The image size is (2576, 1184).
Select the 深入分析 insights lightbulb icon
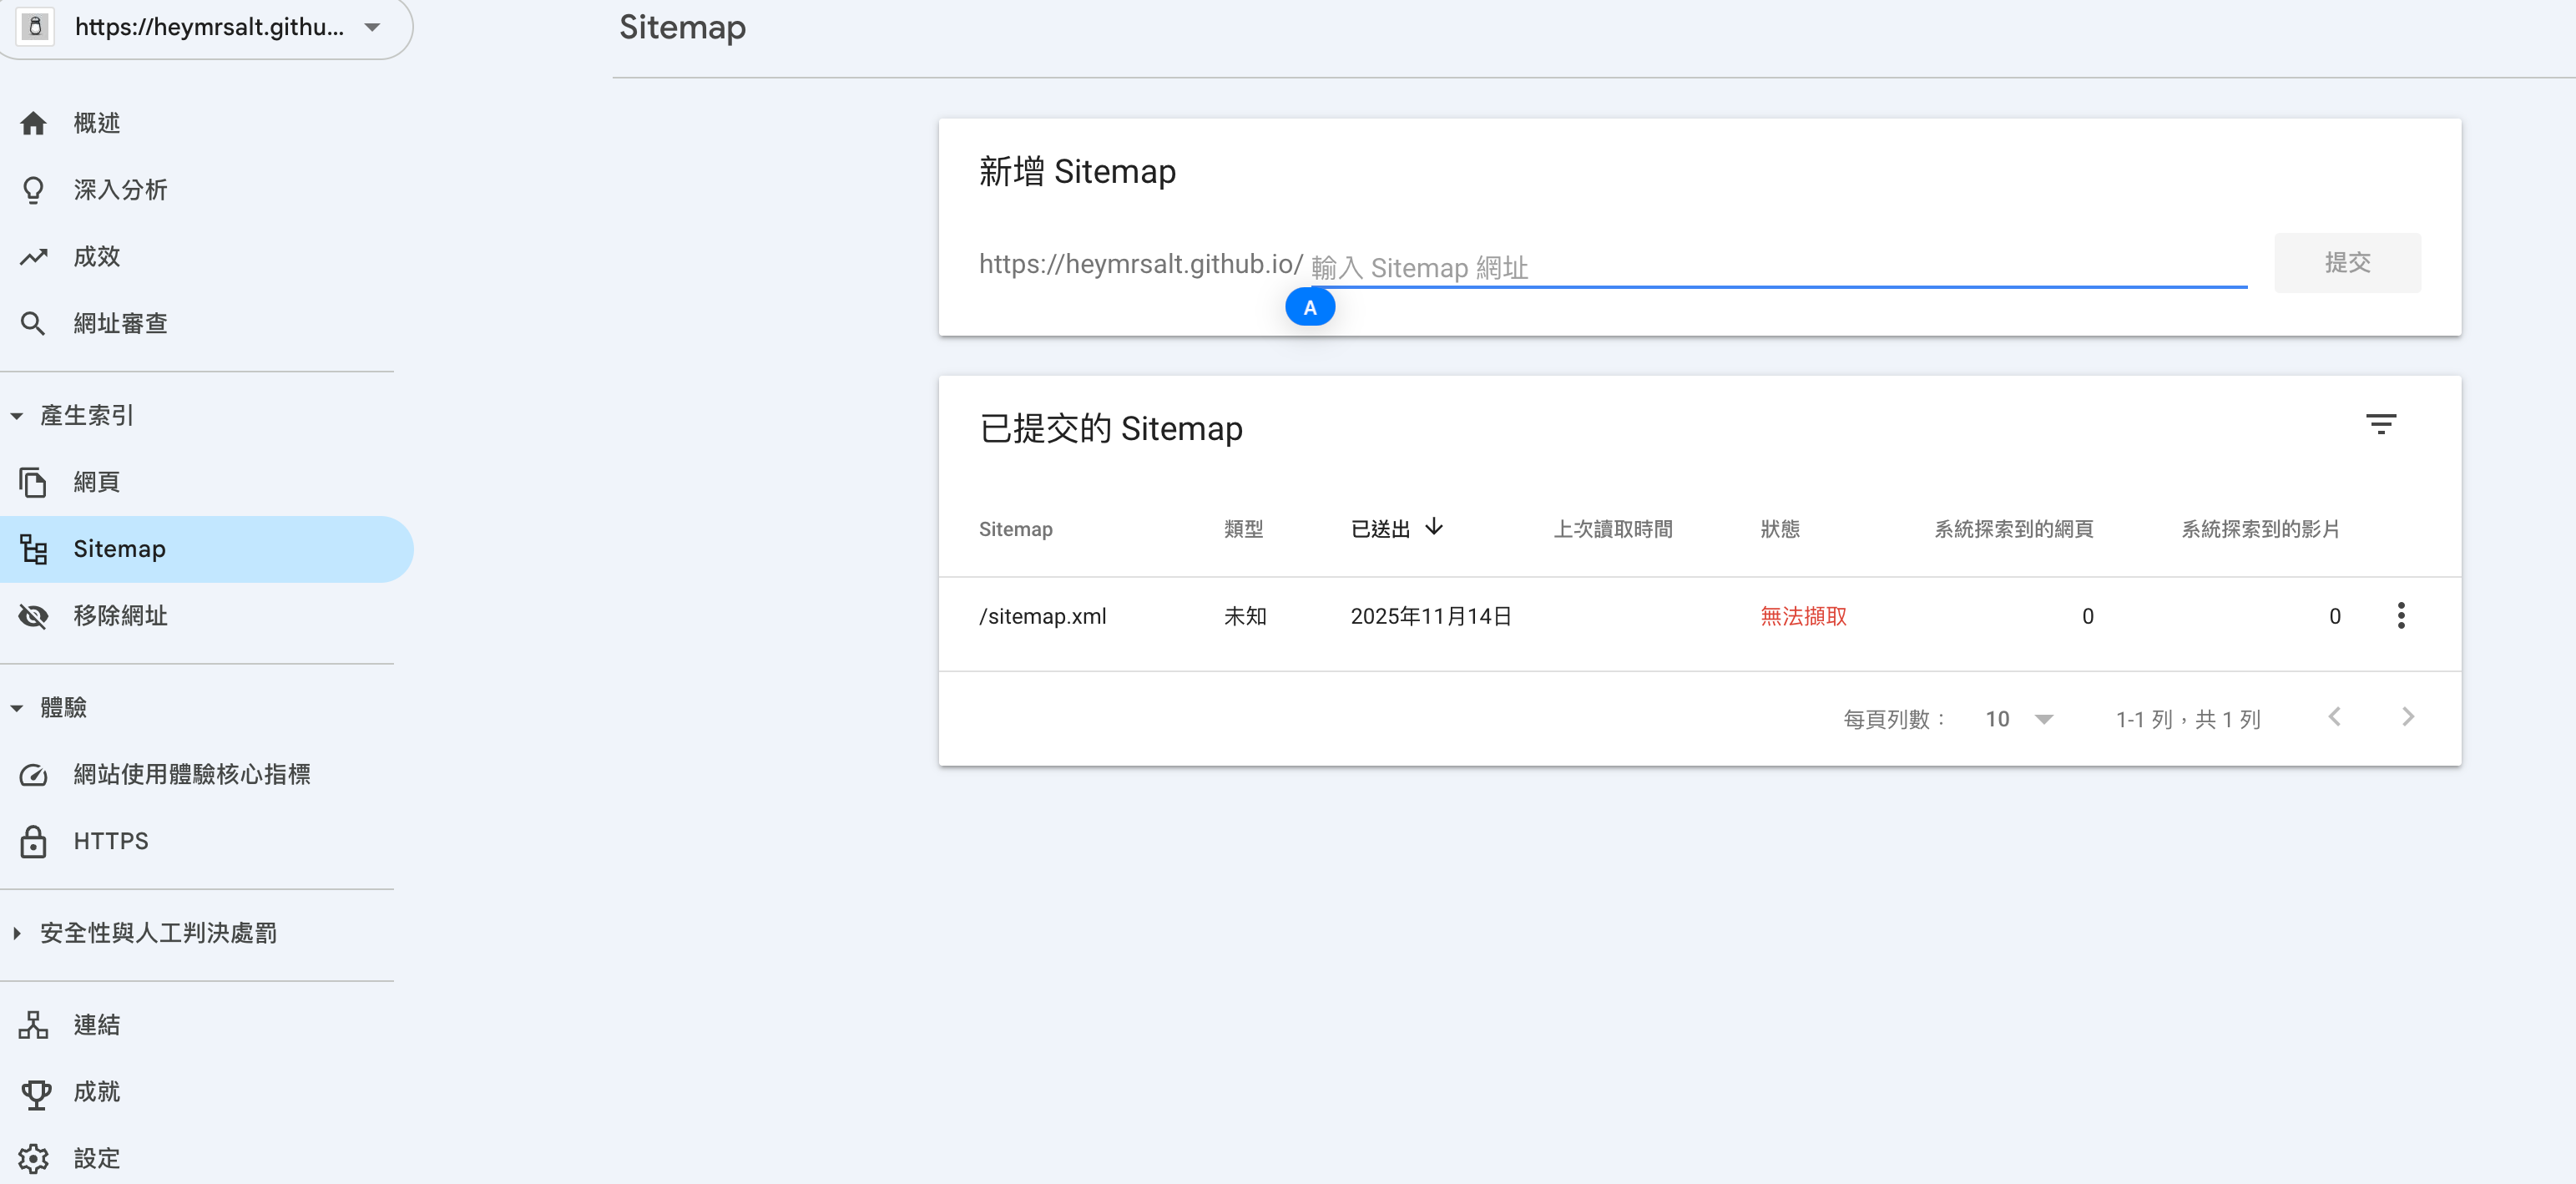(34, 189)
